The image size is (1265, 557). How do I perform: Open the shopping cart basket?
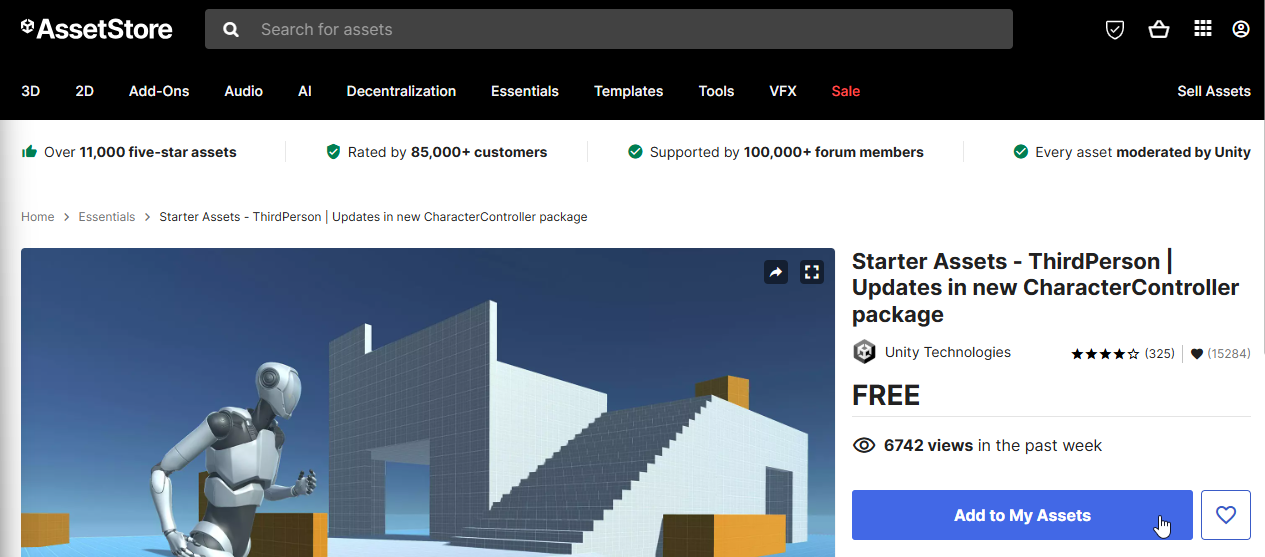(x=1159, y=30)
